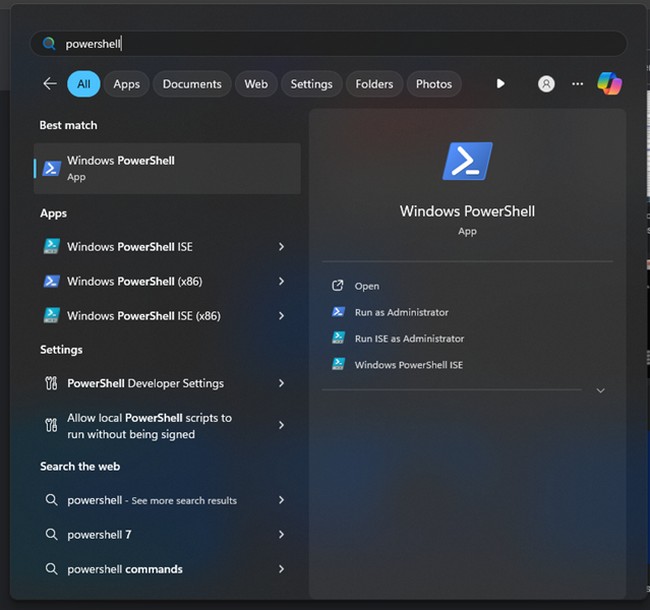The width and height of the screenshot is (650, 610).
Task: Expand the powershell commands suggestion chevron
Action: 281,569
